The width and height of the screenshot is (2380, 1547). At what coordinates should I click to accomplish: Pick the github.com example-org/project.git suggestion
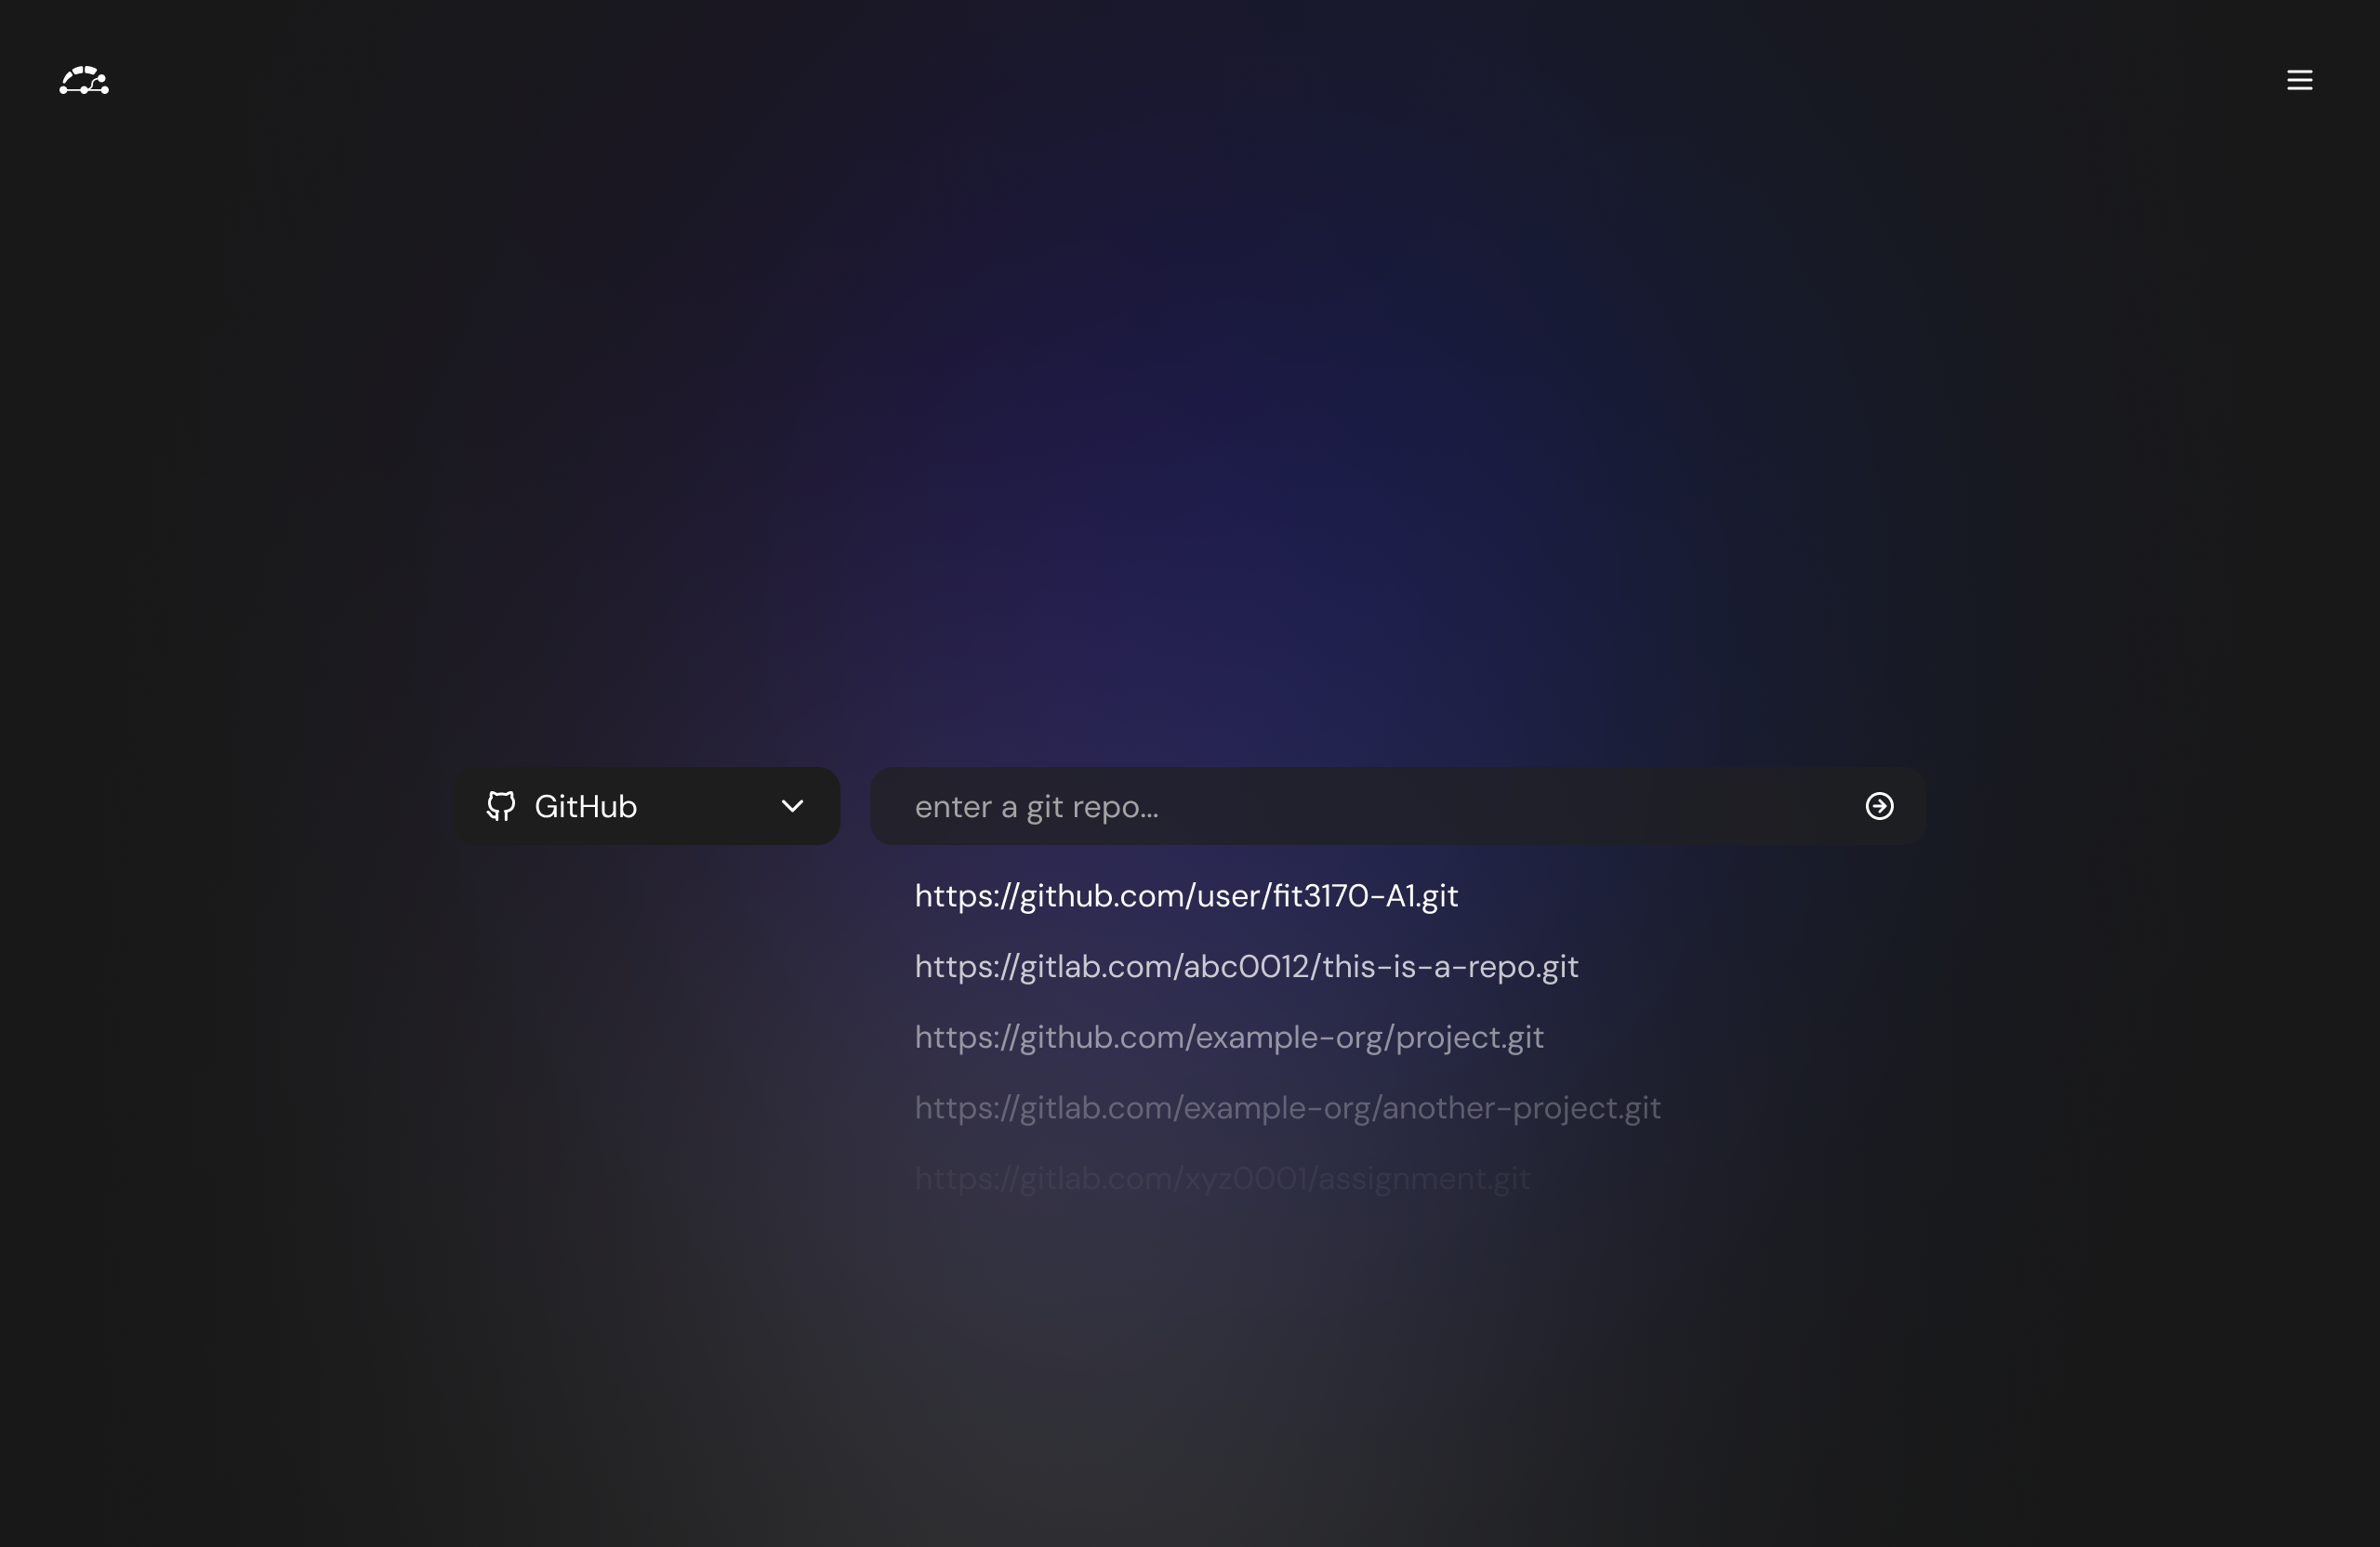click(1229, 1037)
